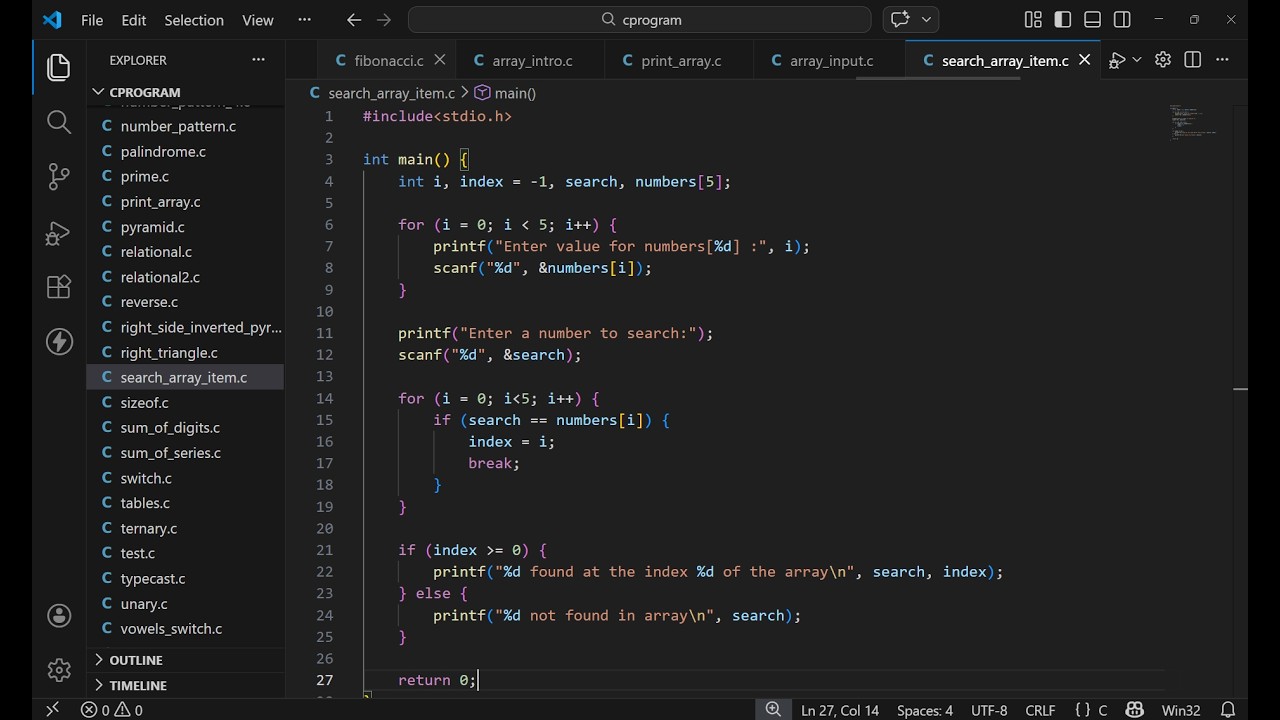The width and height of the screenshot is (1280, 720).
Task: Open the Copilot chat dropdown arrow
Action: (x=926, y=20)
